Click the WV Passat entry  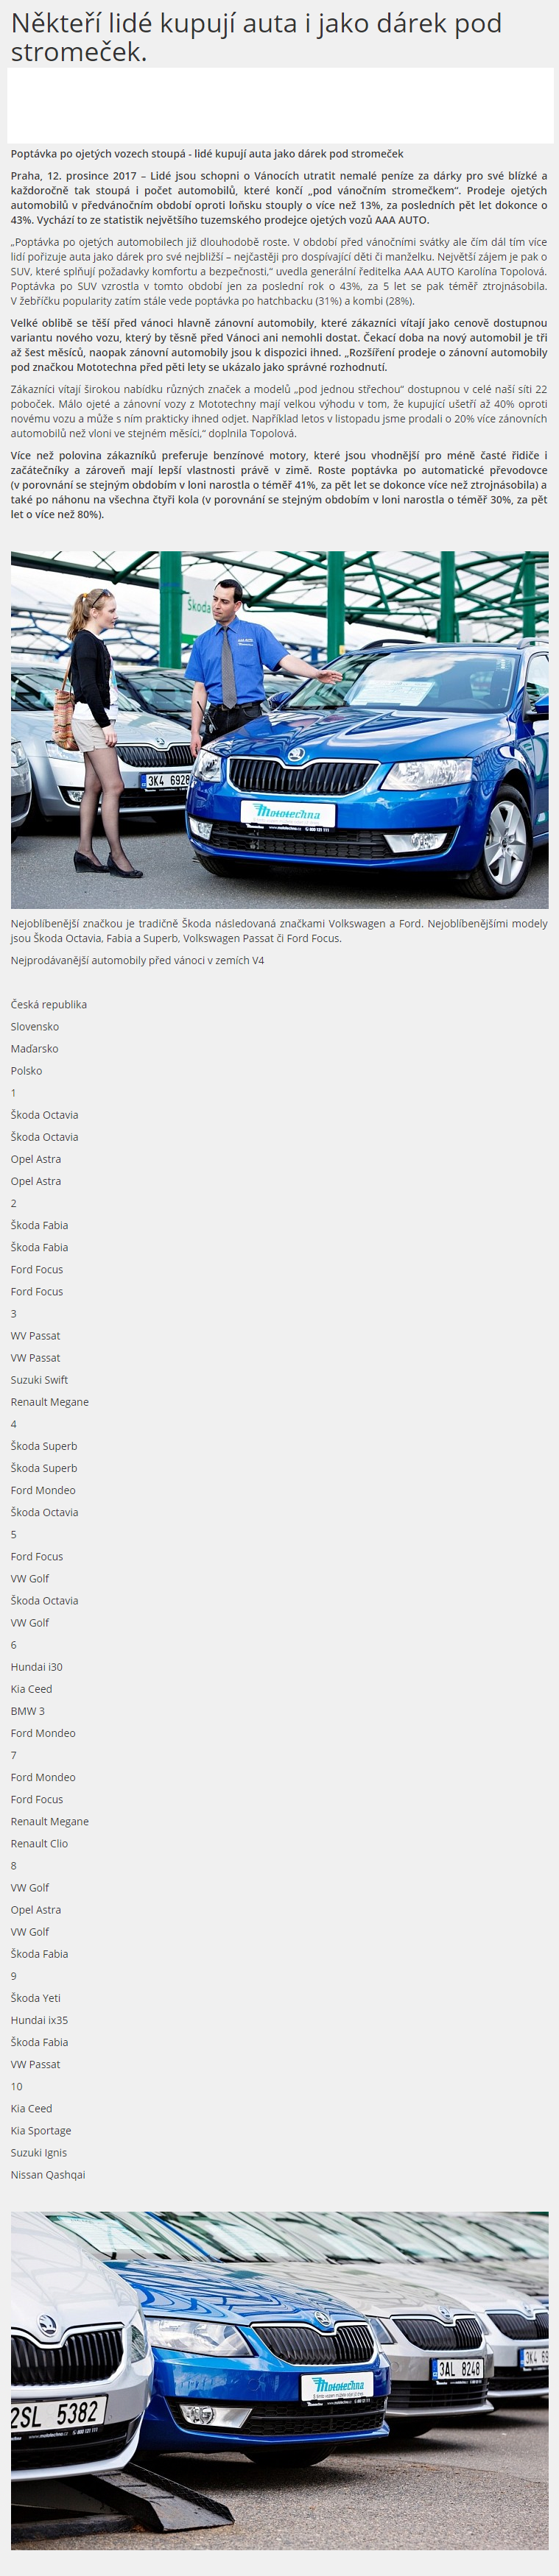coord(36,1335)
